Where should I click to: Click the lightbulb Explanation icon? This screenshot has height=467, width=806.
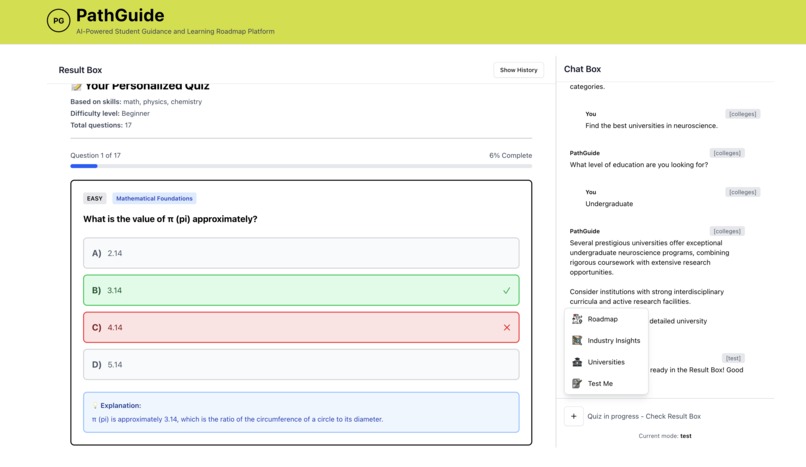click(x=95, y=405)
